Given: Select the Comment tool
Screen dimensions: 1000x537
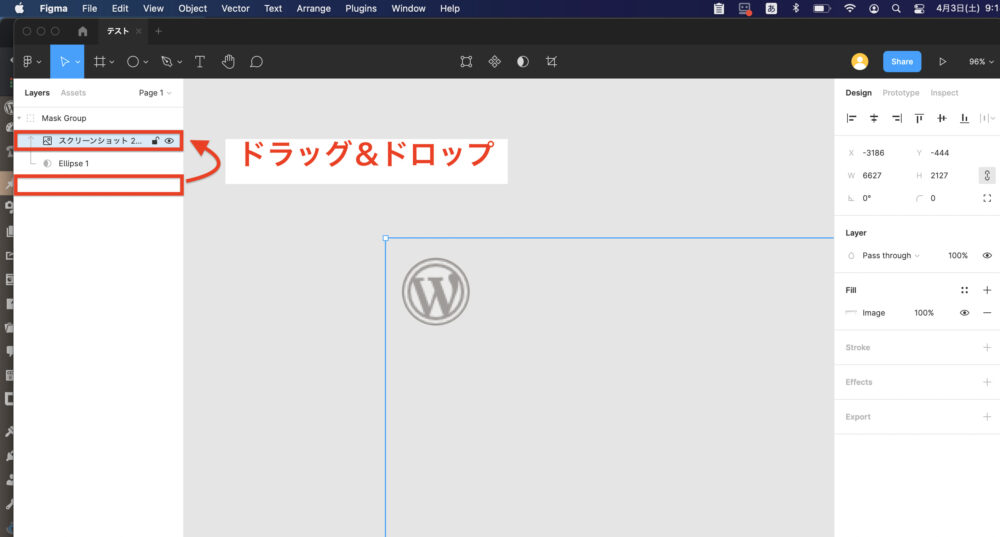Looking at the screenshot, I should pos(256,62).
